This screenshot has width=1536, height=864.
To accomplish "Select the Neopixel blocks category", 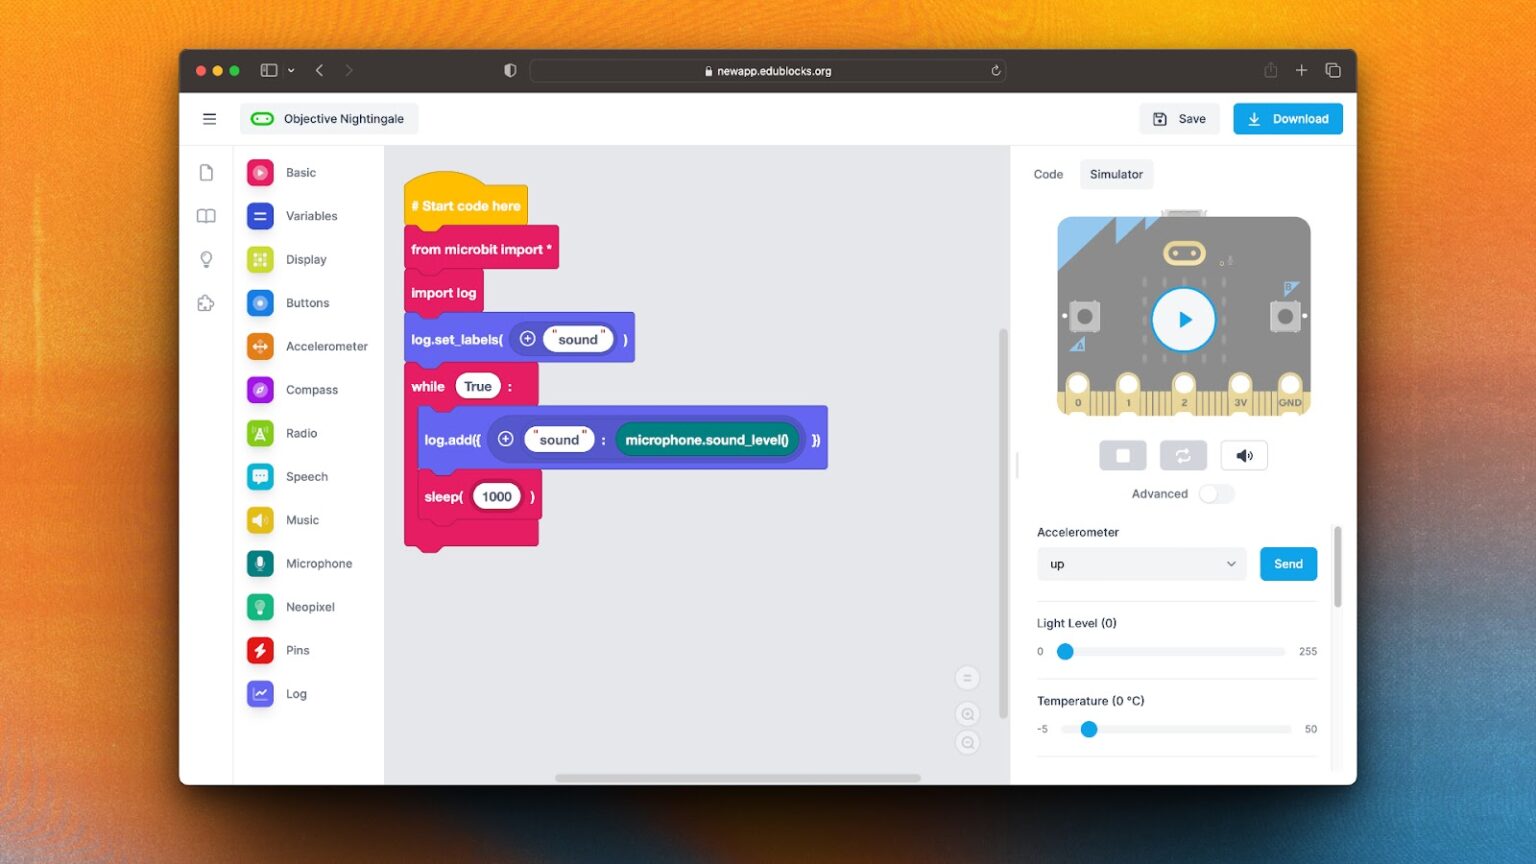I will tap(305, 606).
